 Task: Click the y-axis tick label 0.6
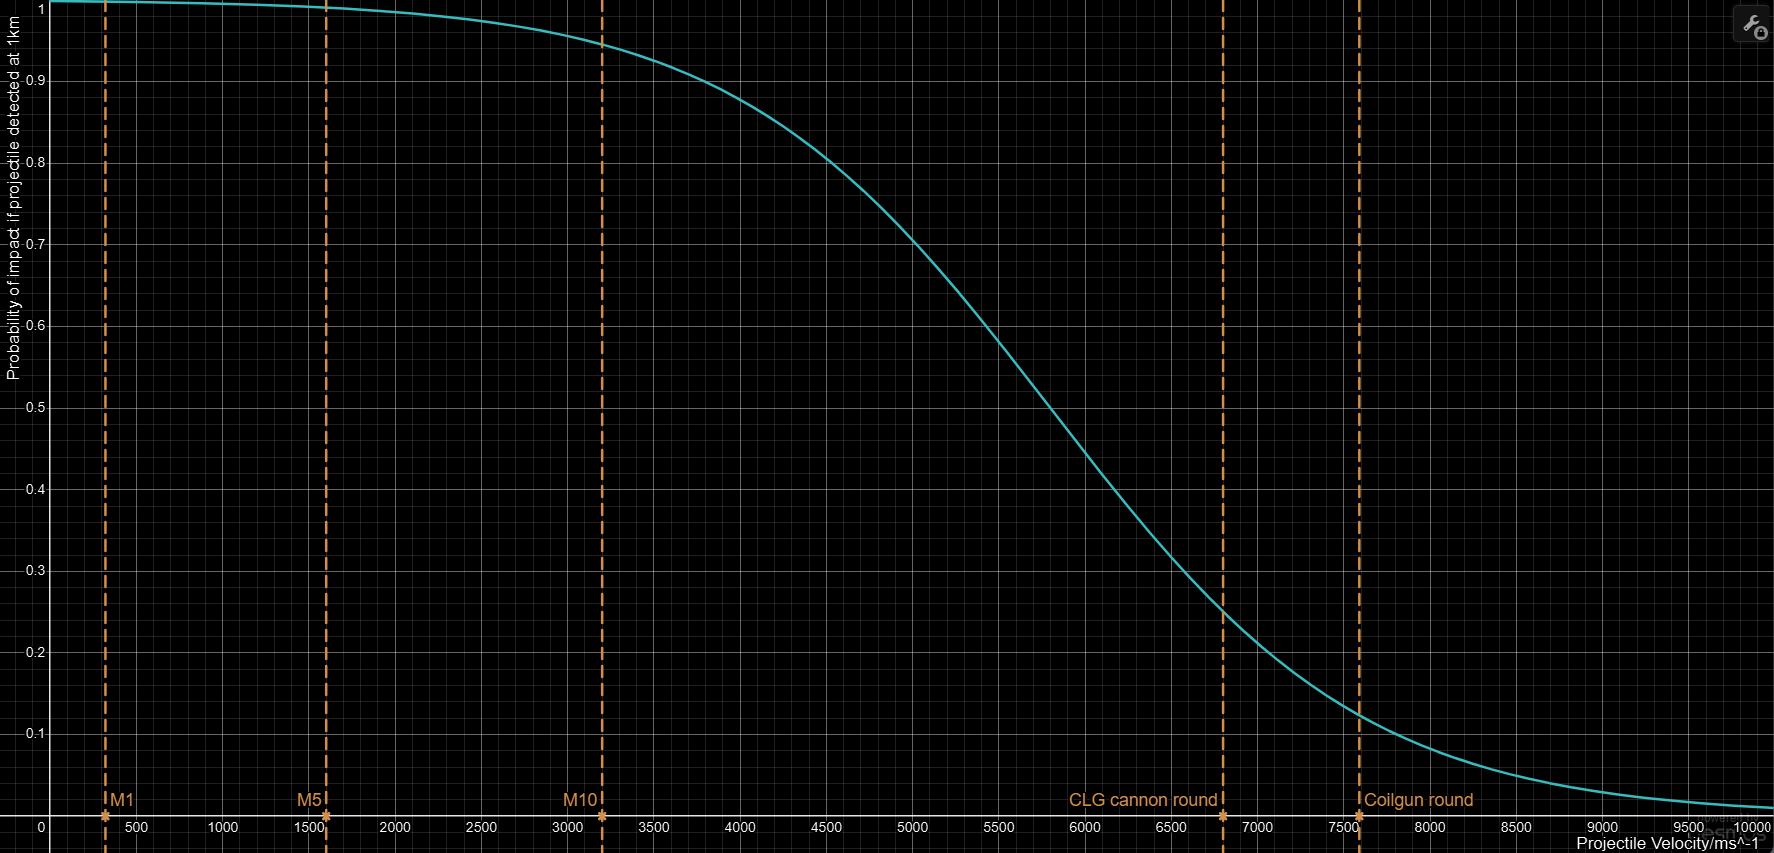click(36, 325)
